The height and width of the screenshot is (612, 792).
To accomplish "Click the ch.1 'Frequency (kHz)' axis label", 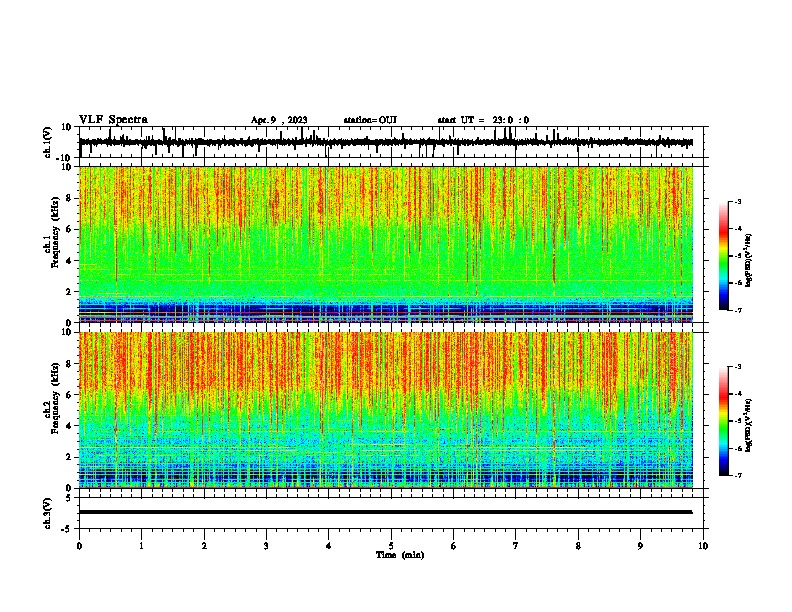I will [x=55, y=232].
